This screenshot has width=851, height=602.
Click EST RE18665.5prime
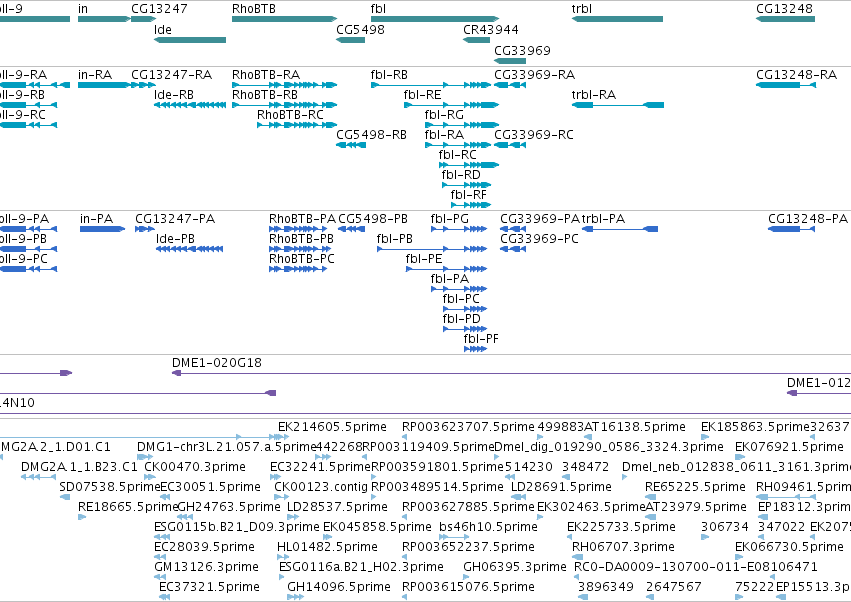pyautogui.click(x=128, y=507)
